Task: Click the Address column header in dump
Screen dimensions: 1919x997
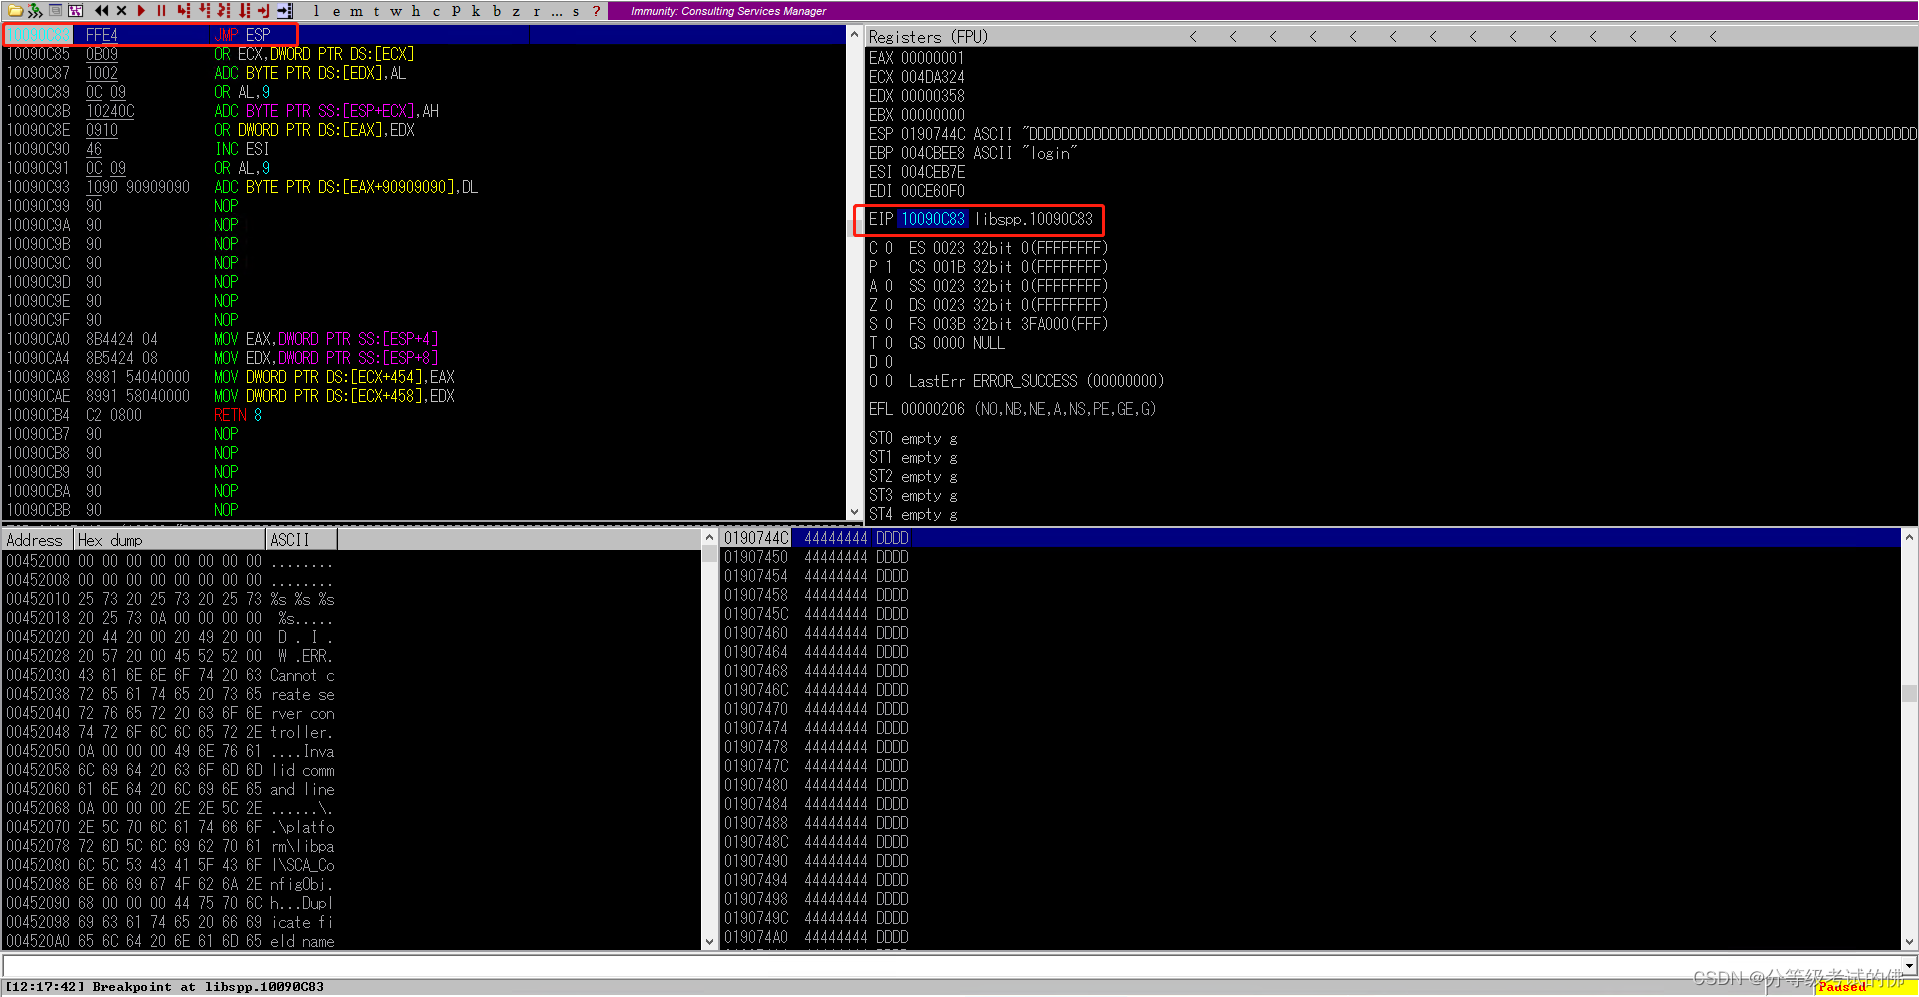Action: pos(38,540)
